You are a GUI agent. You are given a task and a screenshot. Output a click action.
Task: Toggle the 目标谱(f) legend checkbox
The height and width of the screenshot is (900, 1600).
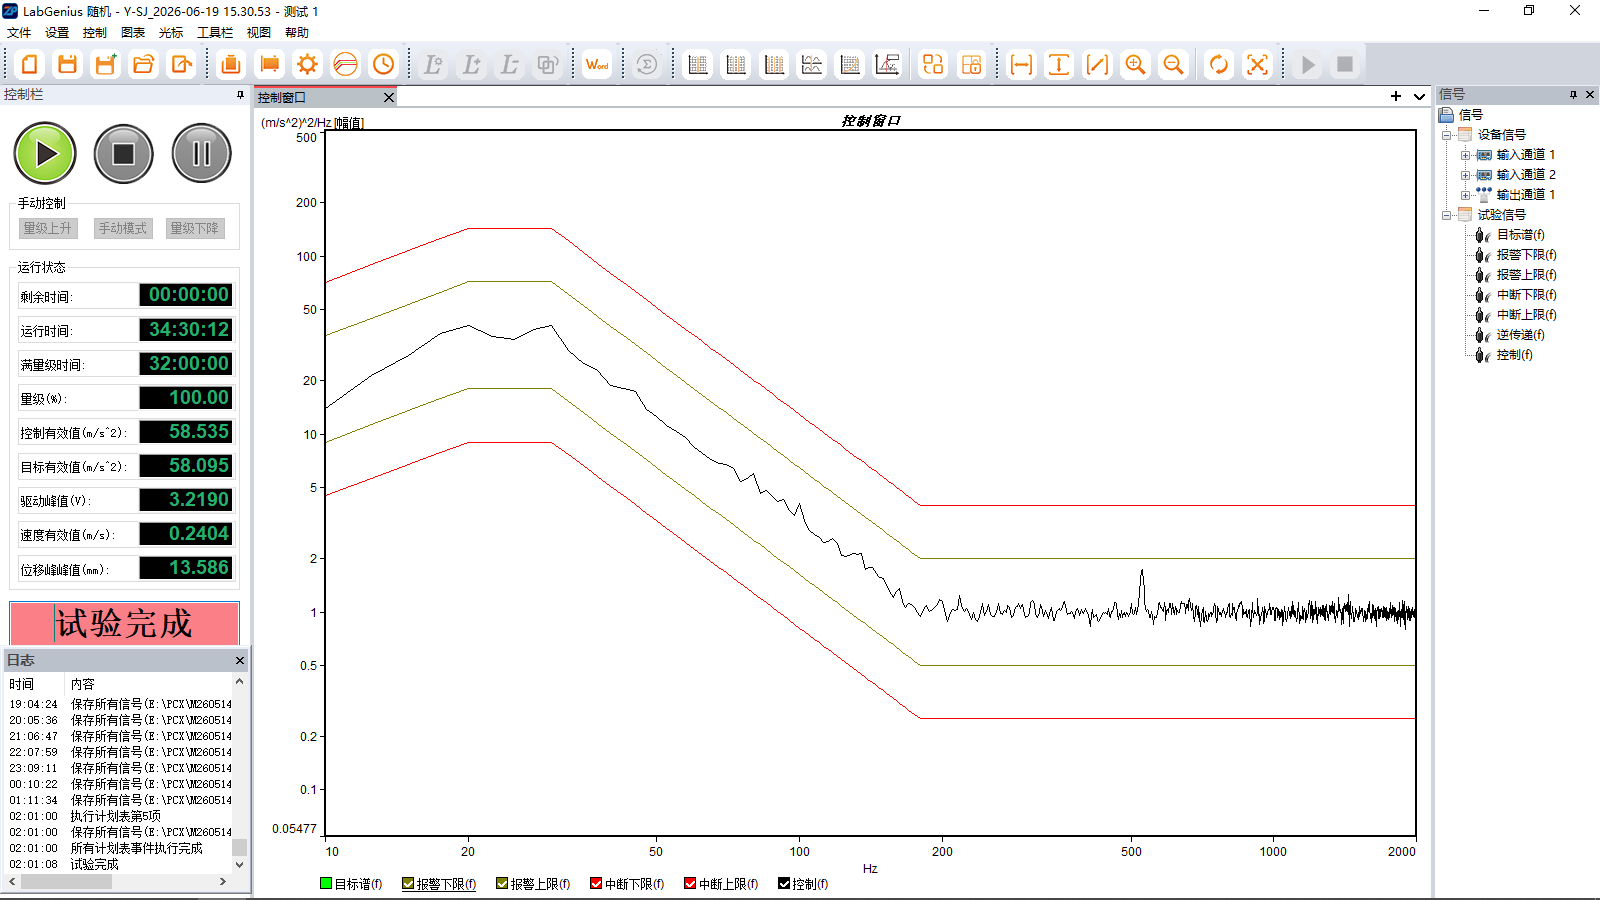tap(326, 883)
